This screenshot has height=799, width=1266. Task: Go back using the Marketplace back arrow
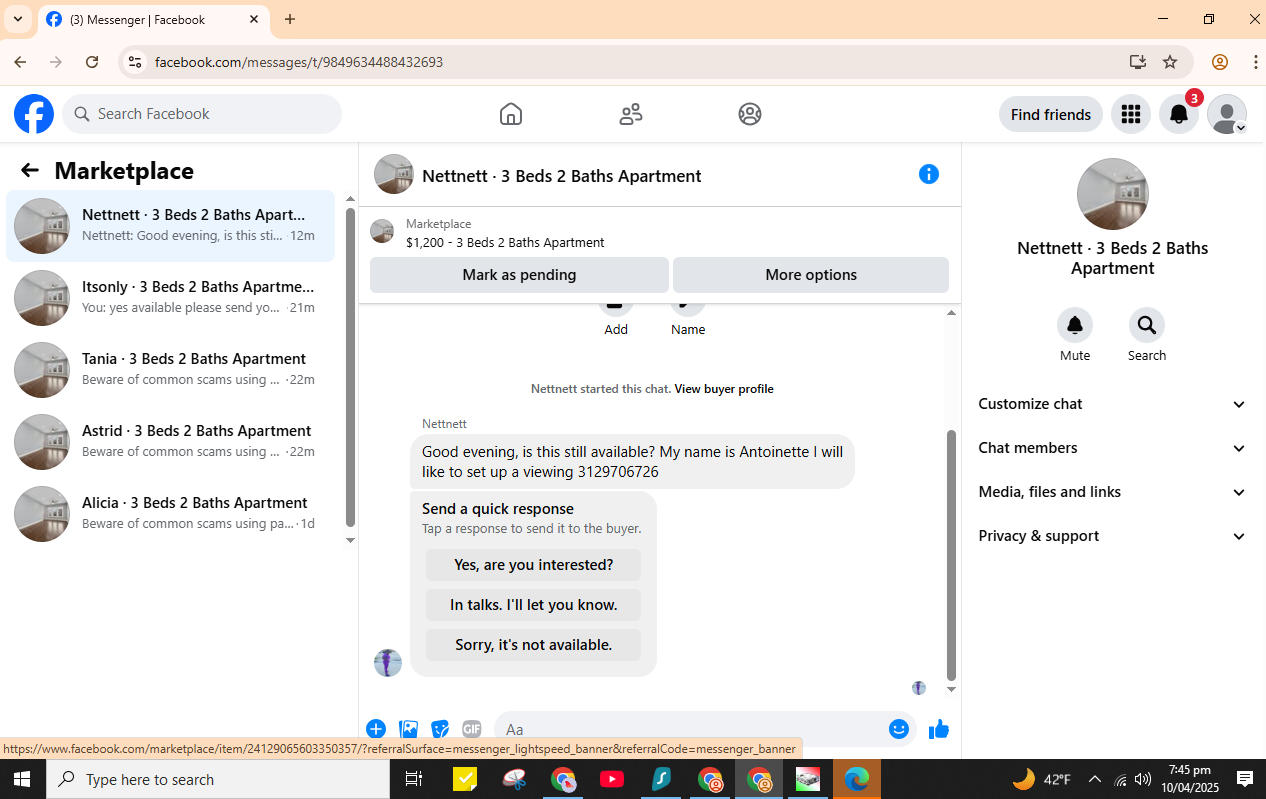[x=30, y=170]
